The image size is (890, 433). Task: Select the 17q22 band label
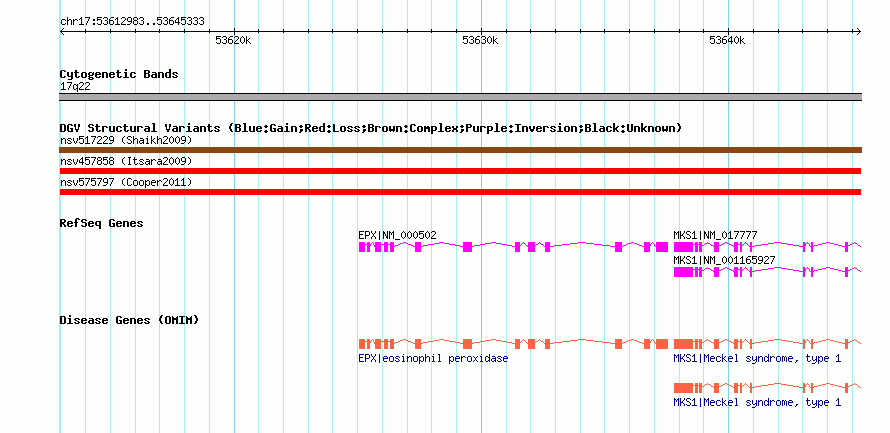[75, 87]
